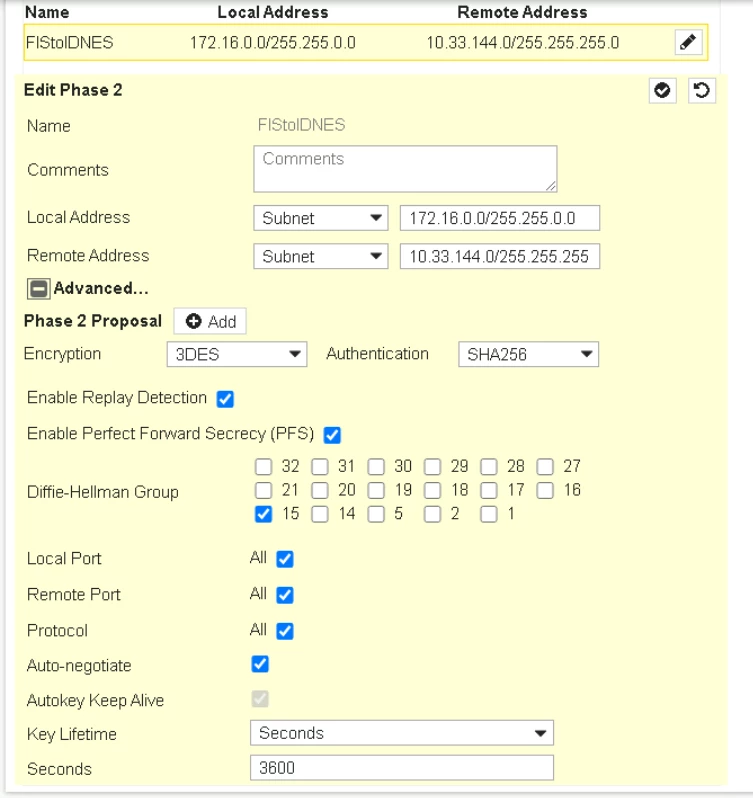Screen dimensions: 753x798
Task: Select table cell 172.16.0.0/255.255.0.0
Action: click(x=273, y=43)
